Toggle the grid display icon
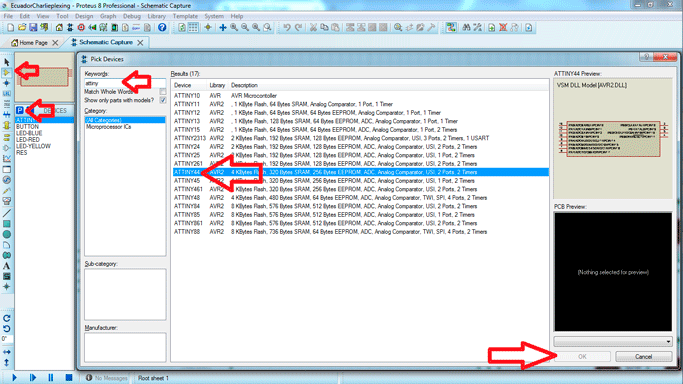This screenshot has height=384, width=683. point(193,27)
